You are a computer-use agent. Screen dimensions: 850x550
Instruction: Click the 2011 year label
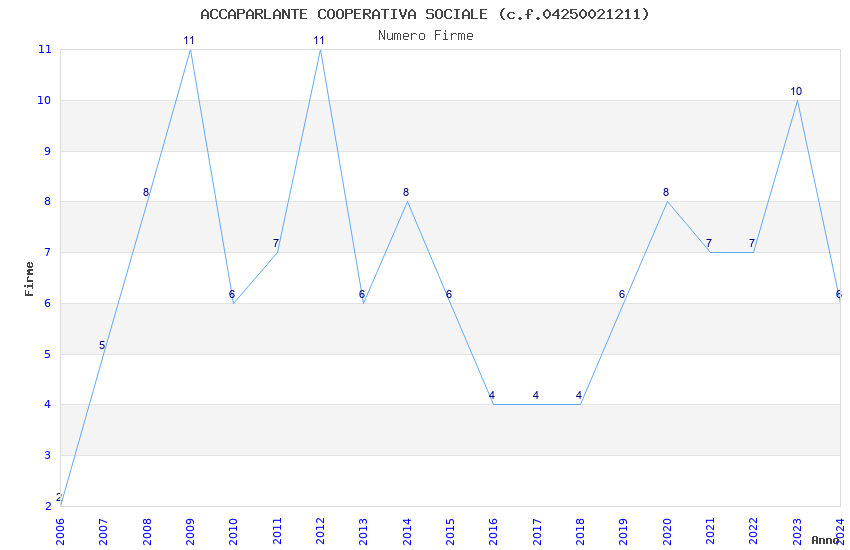276,531
